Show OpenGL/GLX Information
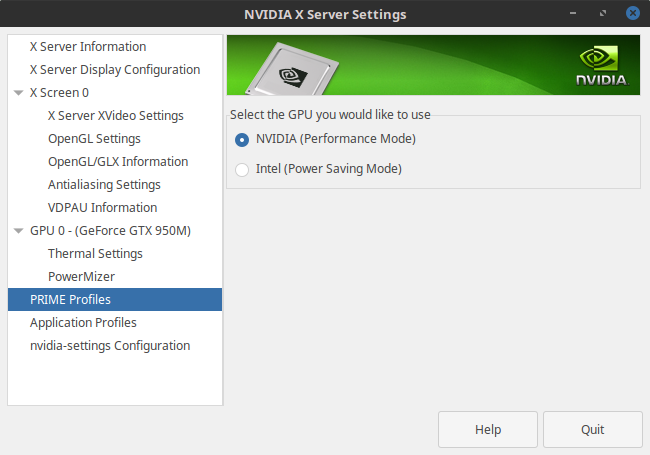This screenshot has height=455, width=650. 118,162
